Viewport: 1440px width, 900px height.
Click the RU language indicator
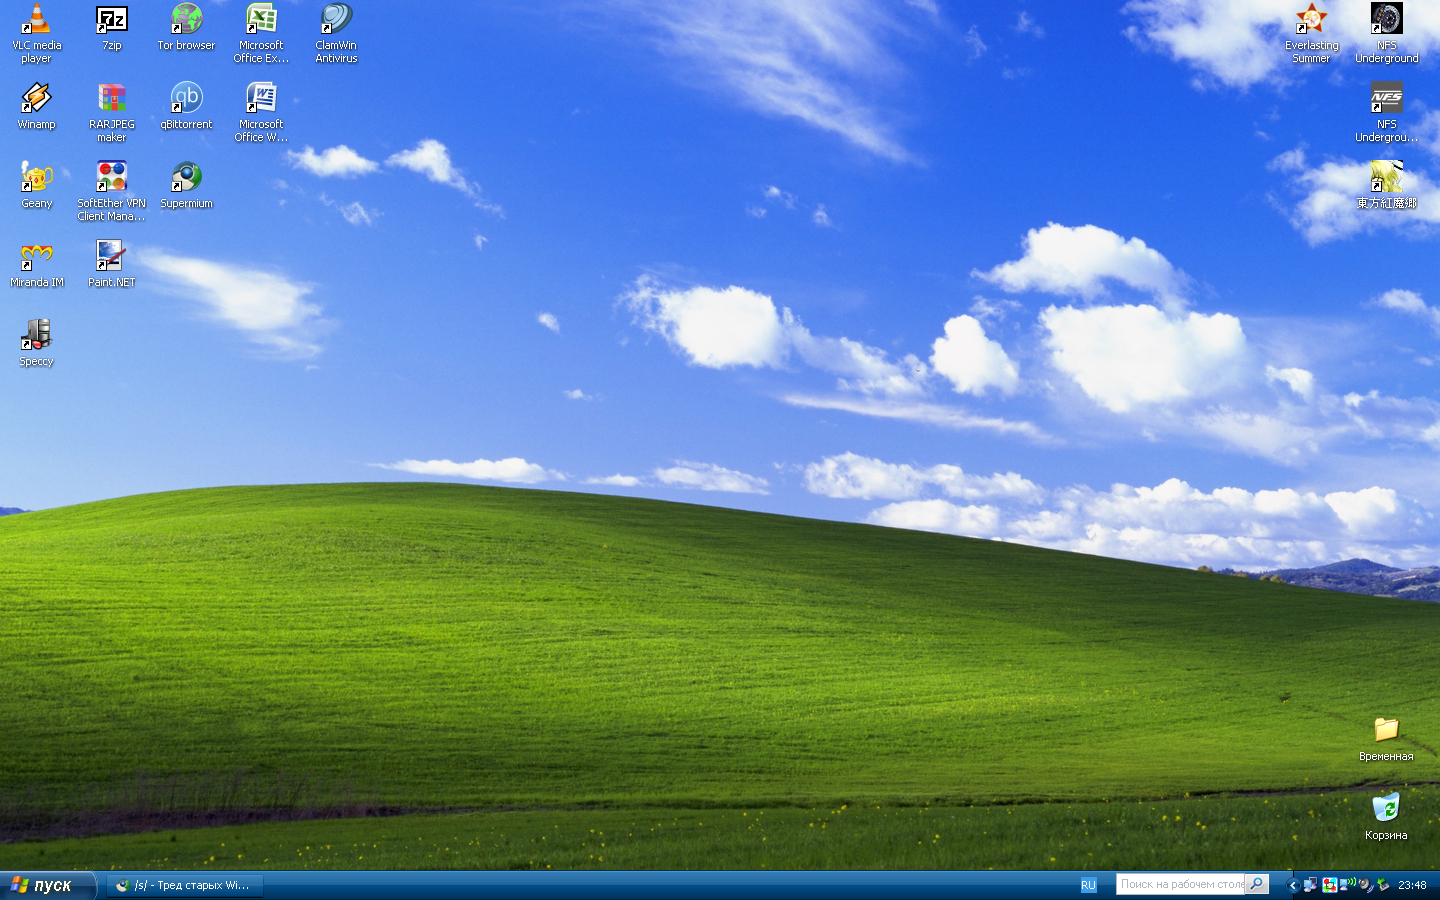(x=1089, y=884)
